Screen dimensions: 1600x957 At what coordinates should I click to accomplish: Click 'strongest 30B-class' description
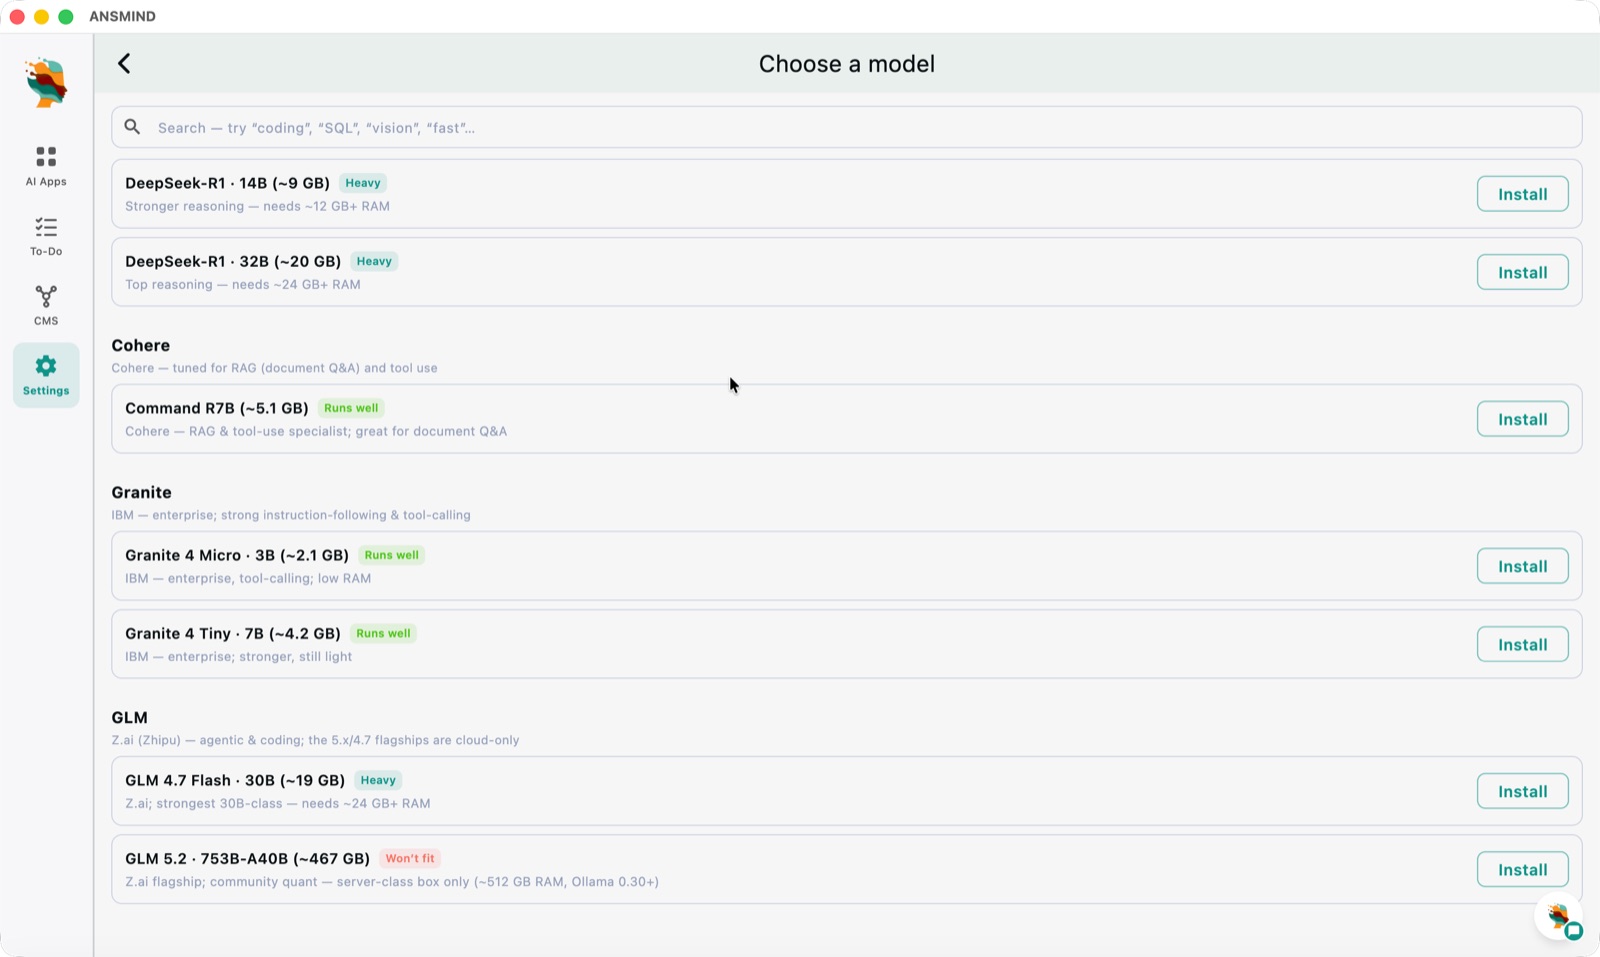coord(278,803)
